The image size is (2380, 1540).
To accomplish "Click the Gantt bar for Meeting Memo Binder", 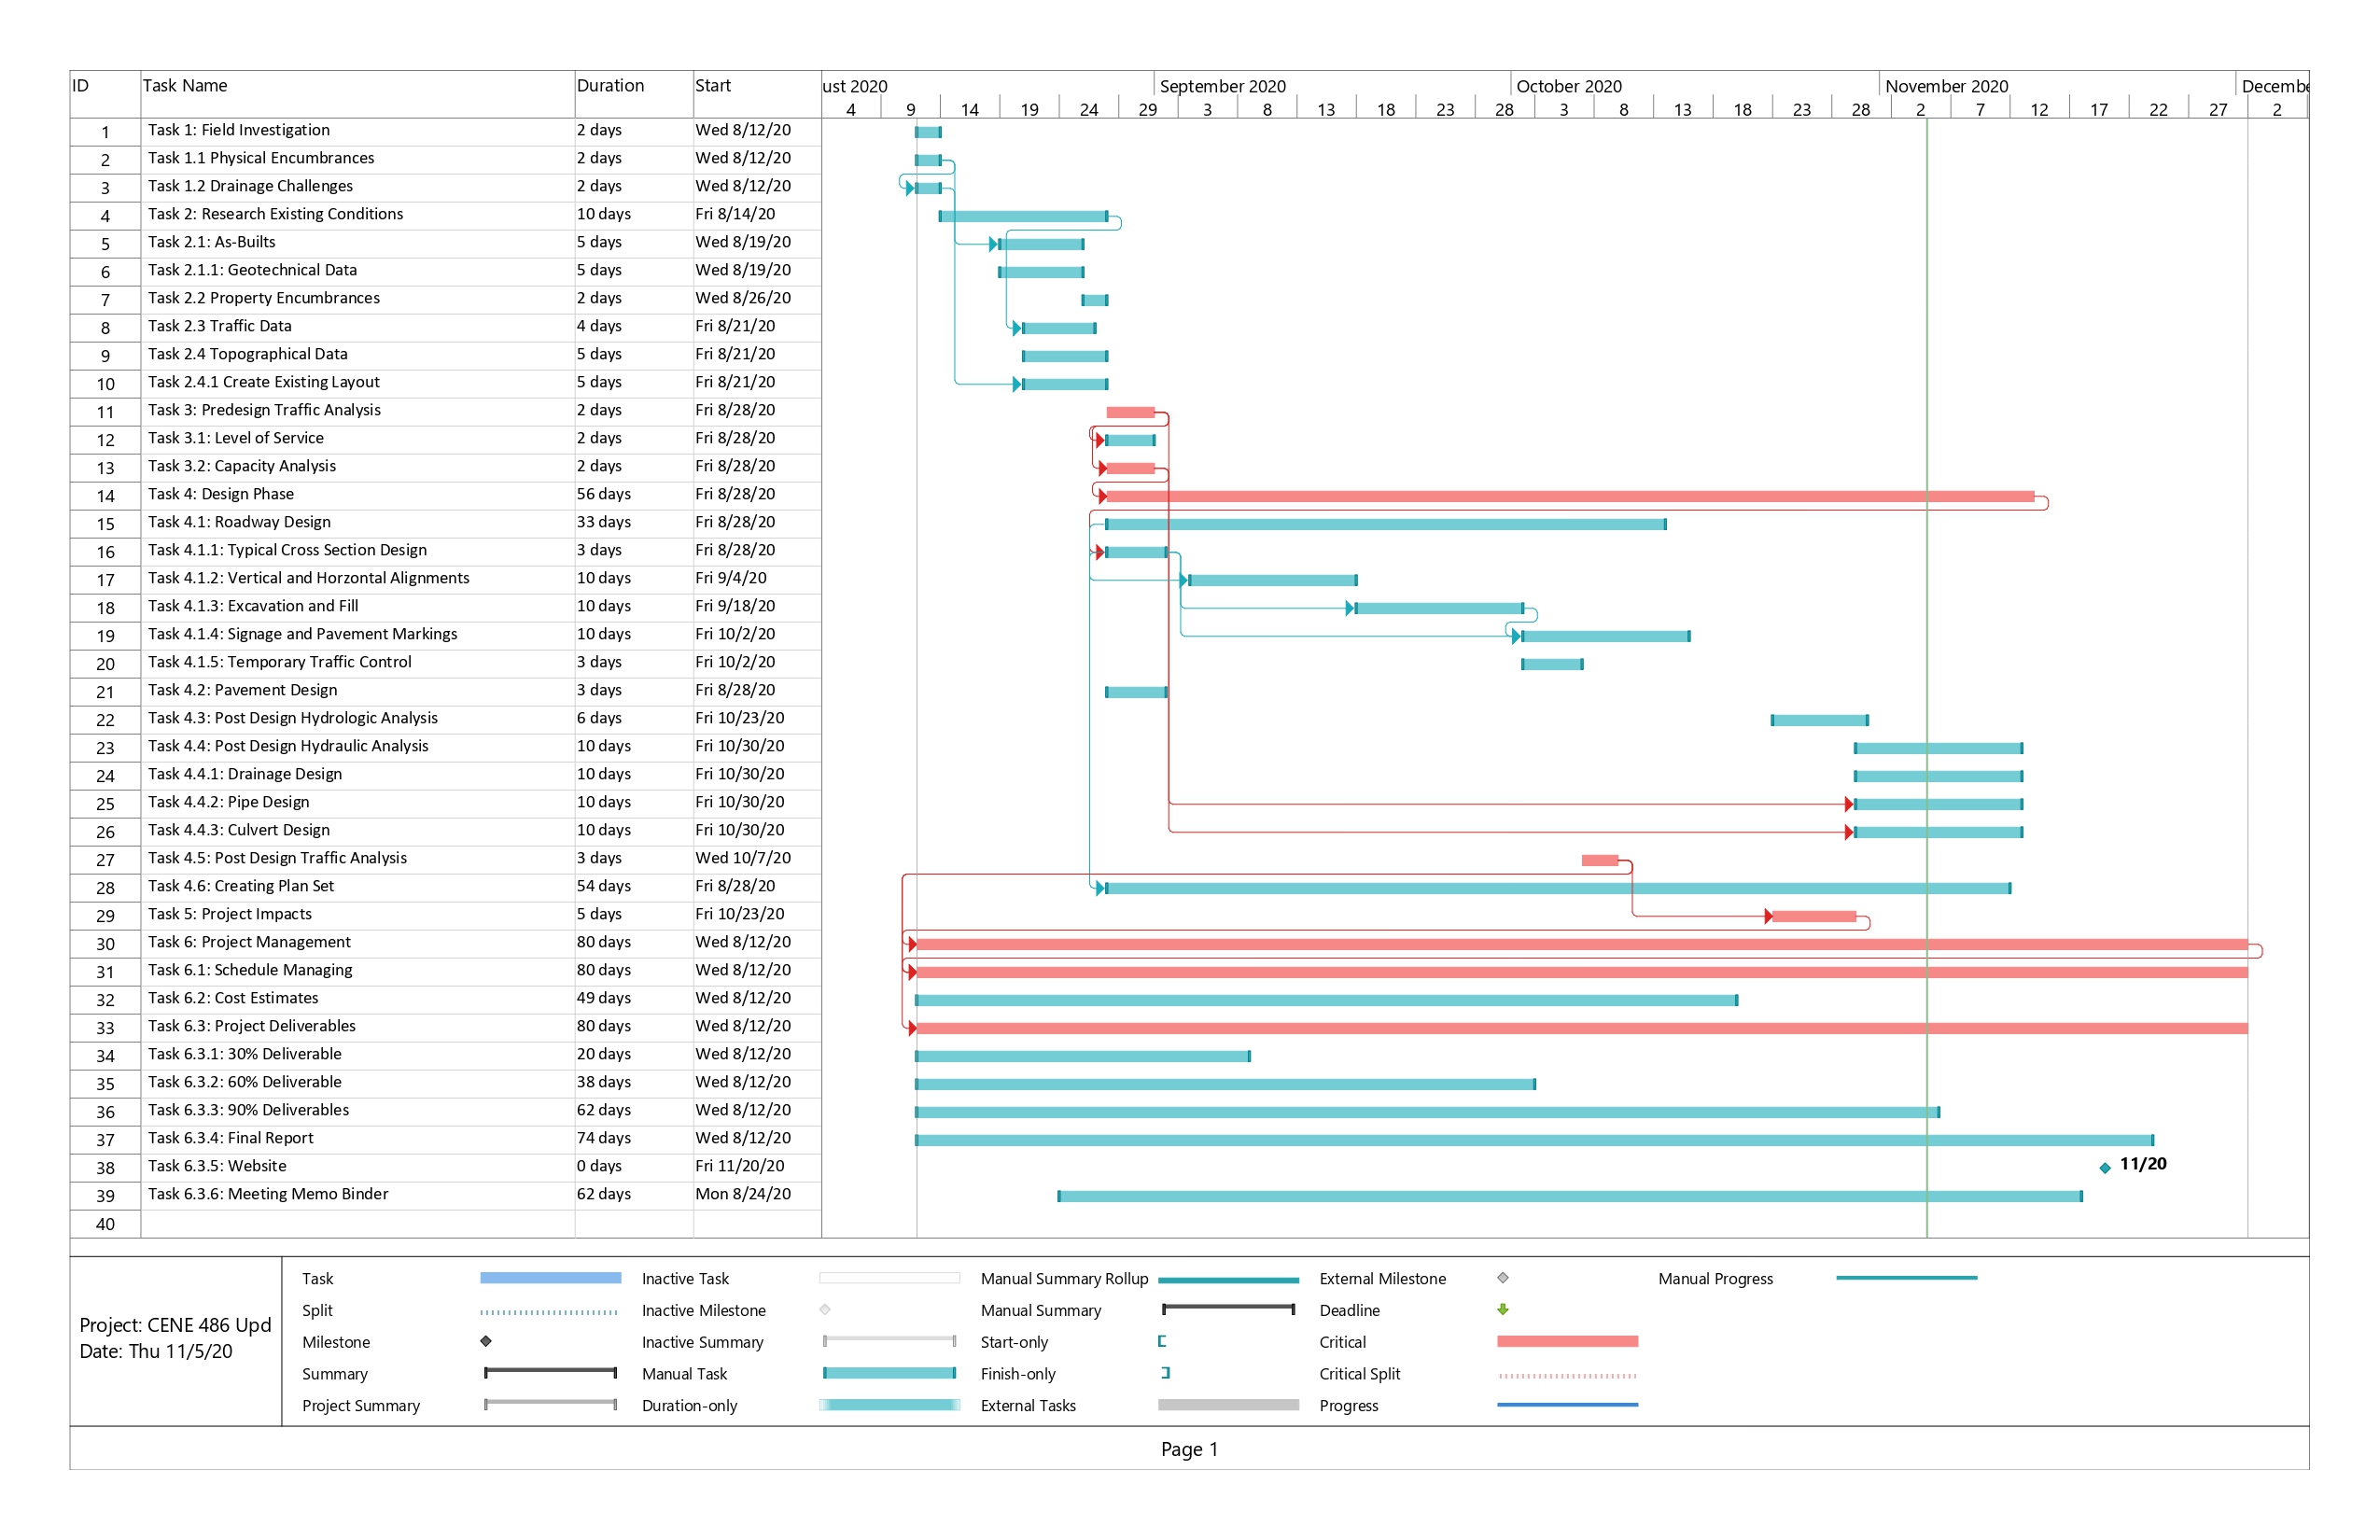I will click(1570, 1196).
